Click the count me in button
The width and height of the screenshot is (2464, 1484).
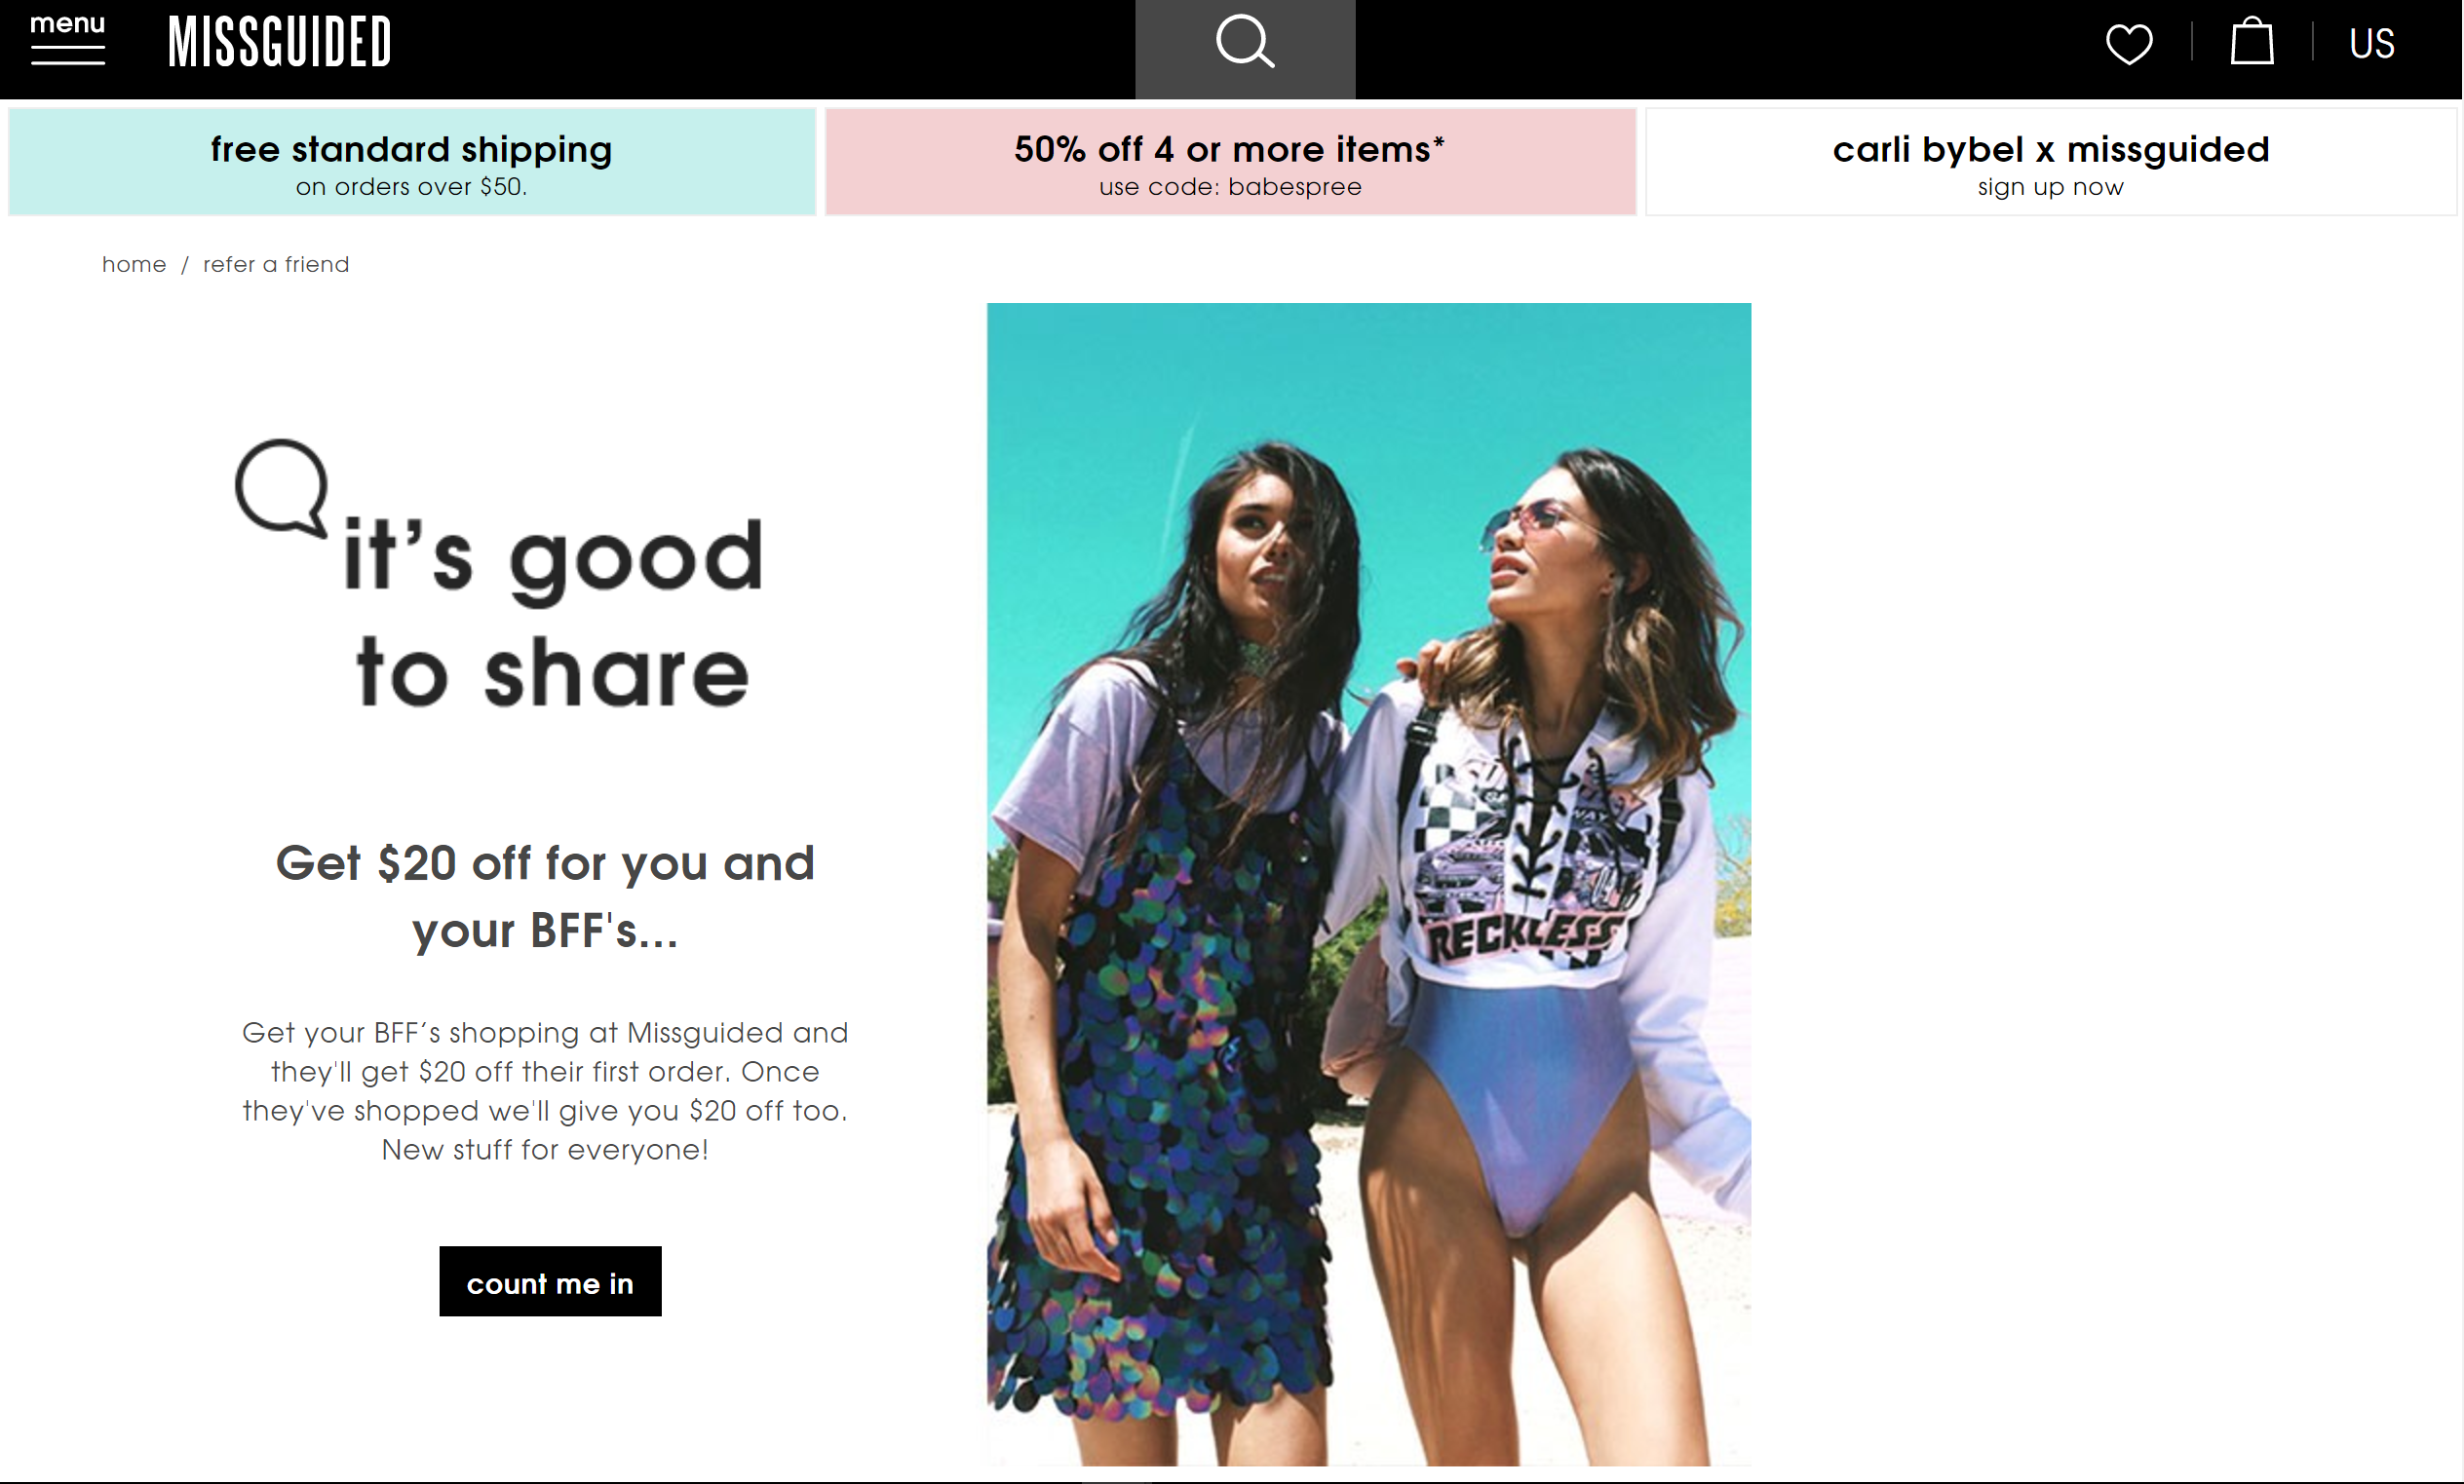click(x=550, y=1281)
